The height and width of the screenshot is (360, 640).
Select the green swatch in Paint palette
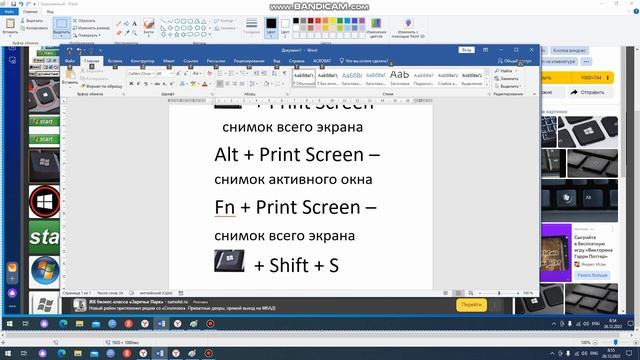(340, 20)
